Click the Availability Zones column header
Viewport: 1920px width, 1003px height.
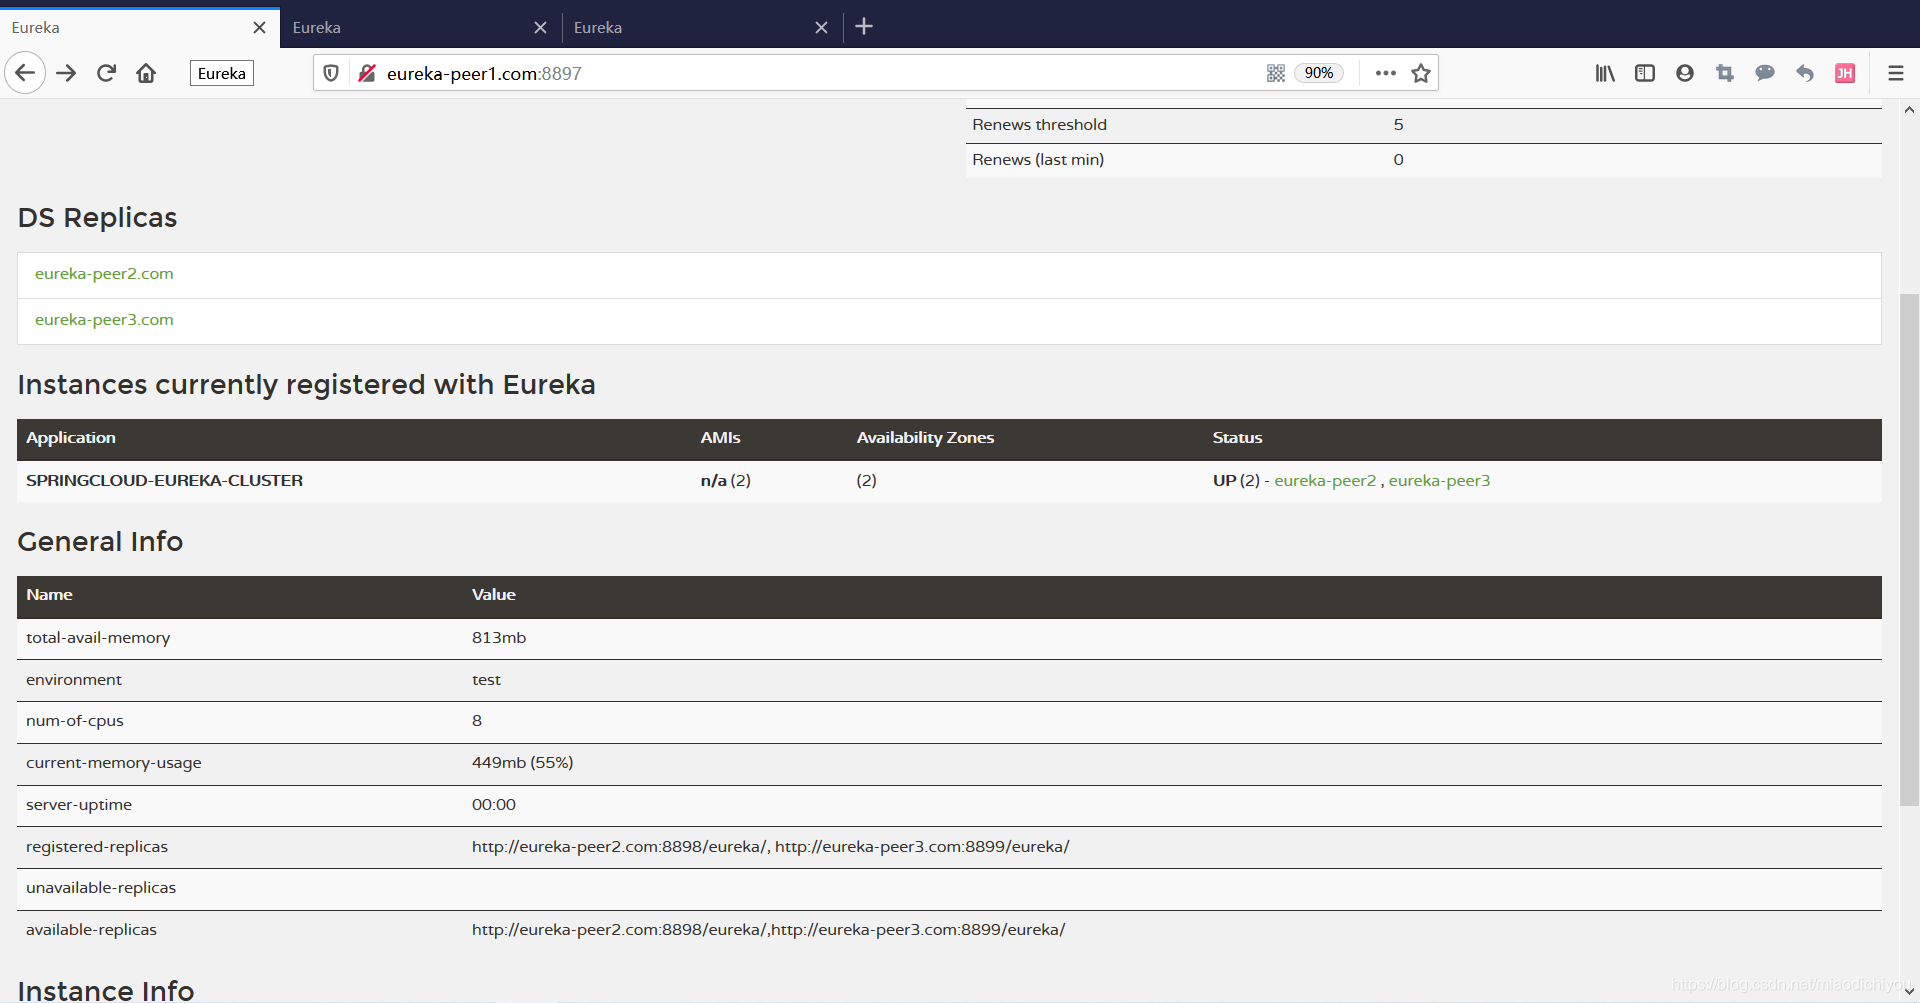925,438
